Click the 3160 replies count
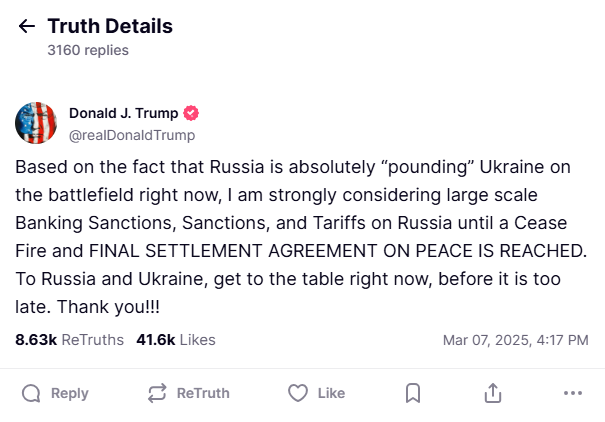 (x=88, y=50)
